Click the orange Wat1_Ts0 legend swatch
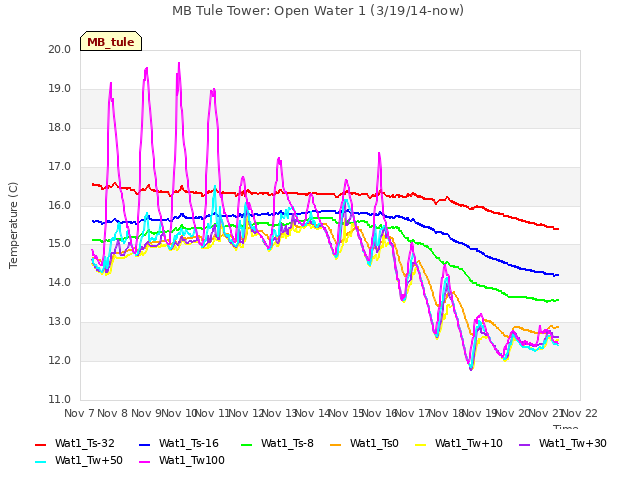This screenshot has width=640, height=480. coord(336,444)
